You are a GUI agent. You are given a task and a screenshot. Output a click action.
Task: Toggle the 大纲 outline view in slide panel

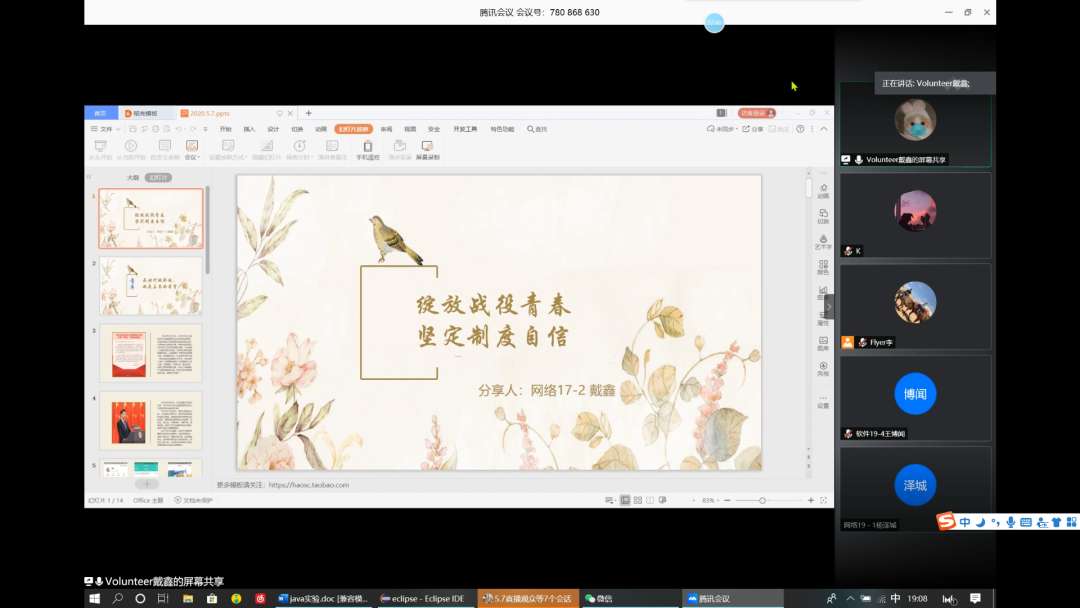(x=132, y=177)
